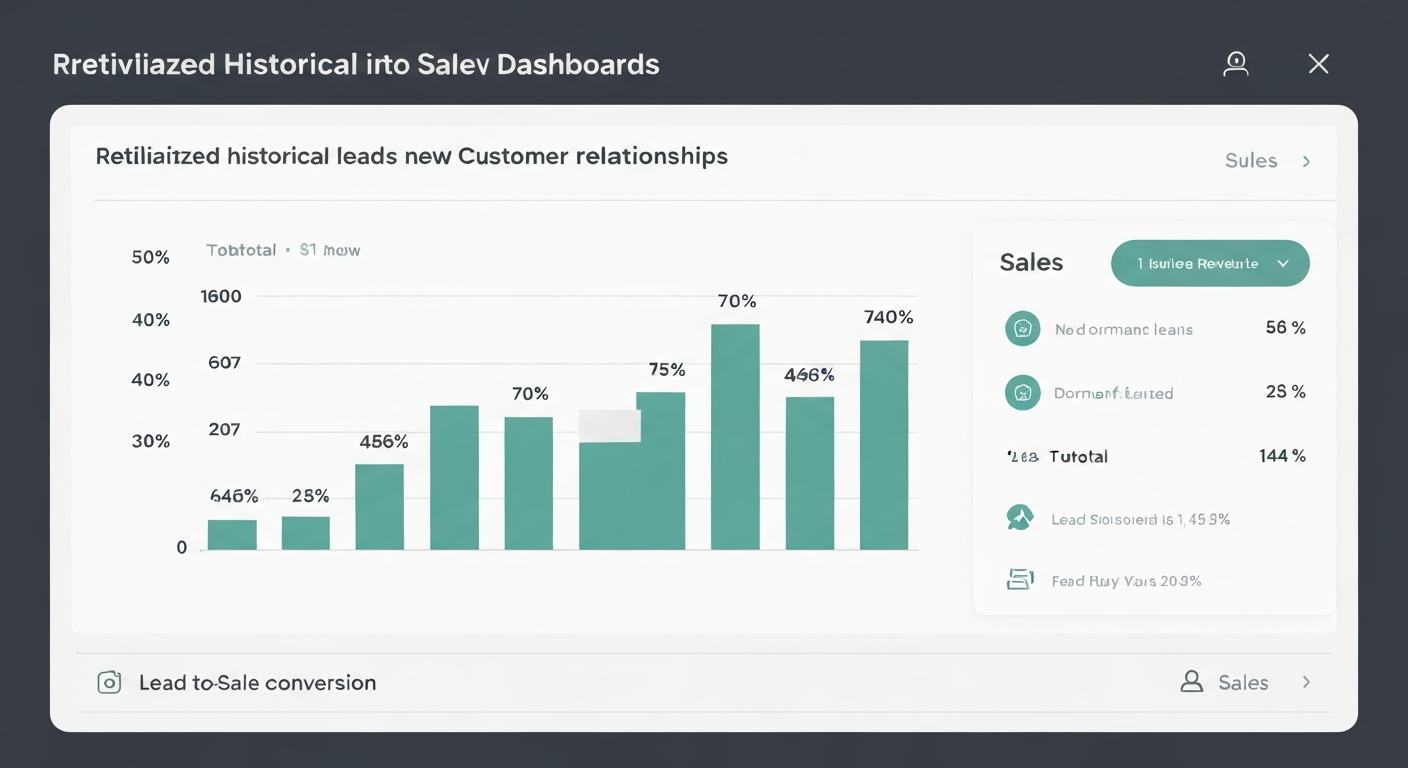
Task: Click the Lead to-Sale conversion camera icon
Action: 109,683
